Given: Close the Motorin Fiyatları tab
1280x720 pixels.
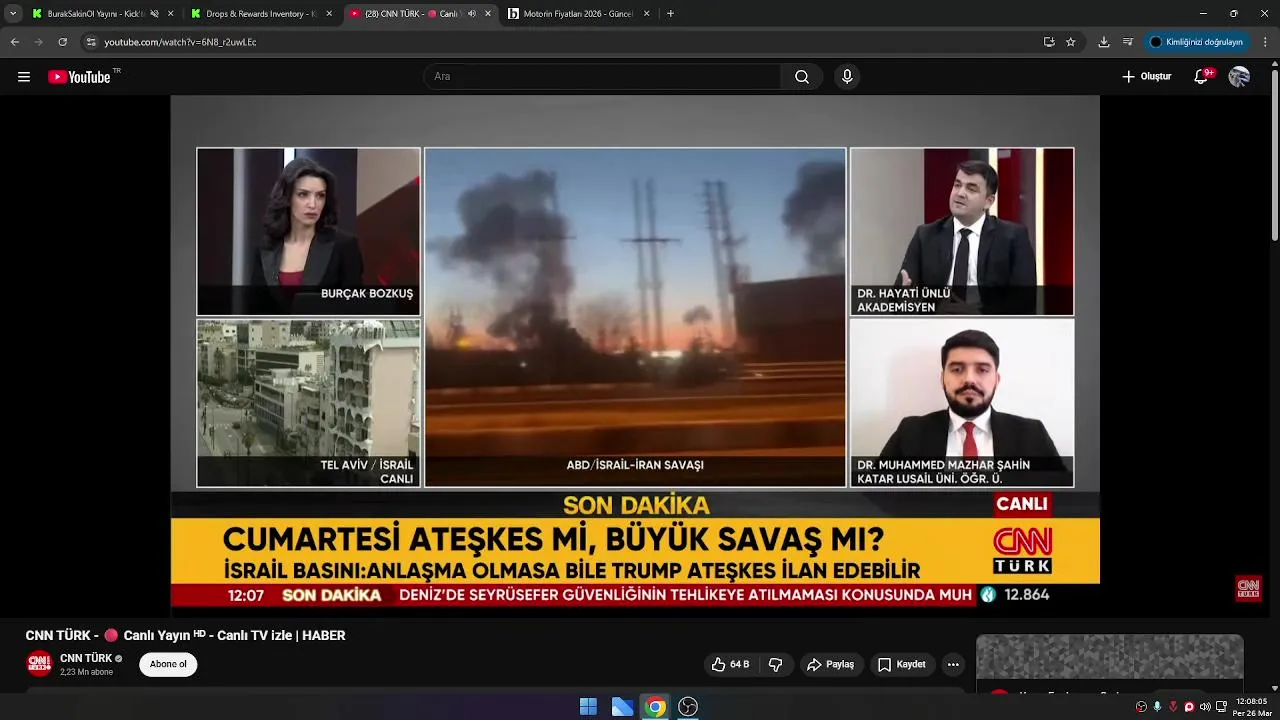Looking at the screenshot, I should [x=646, y=14].
